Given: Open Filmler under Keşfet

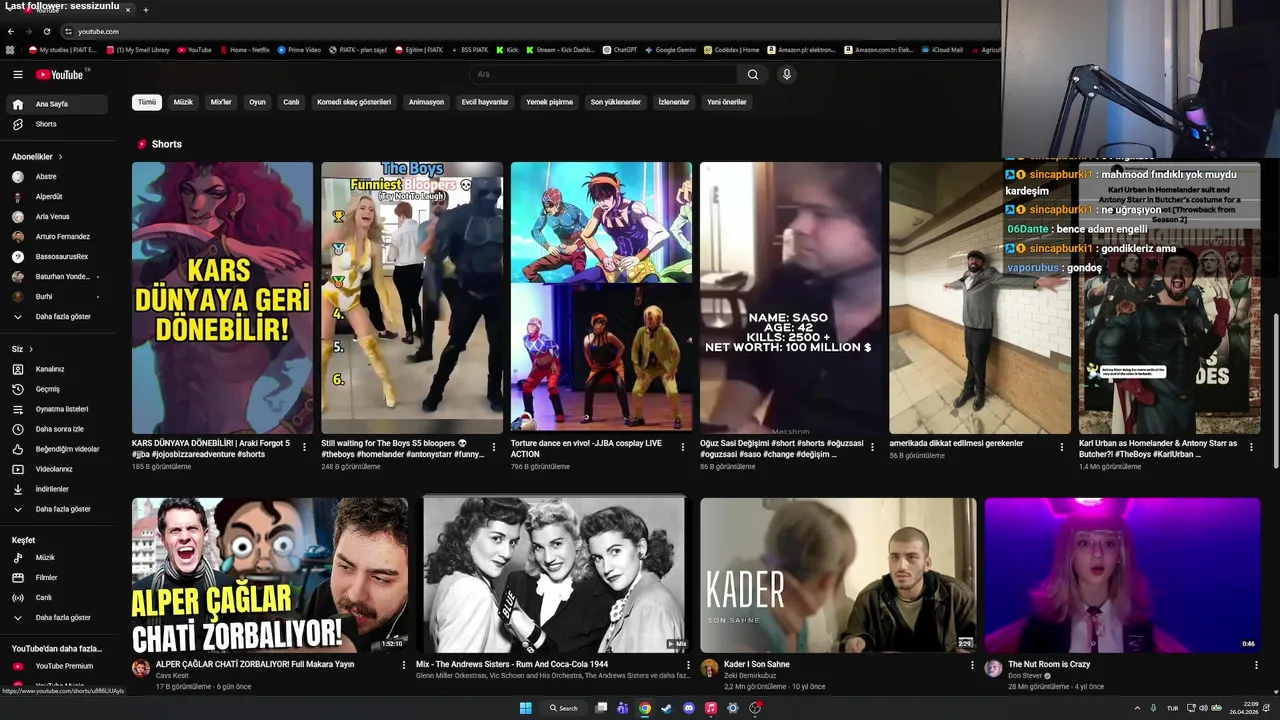Looking at the screenshot, I should (x=46, y=577).
